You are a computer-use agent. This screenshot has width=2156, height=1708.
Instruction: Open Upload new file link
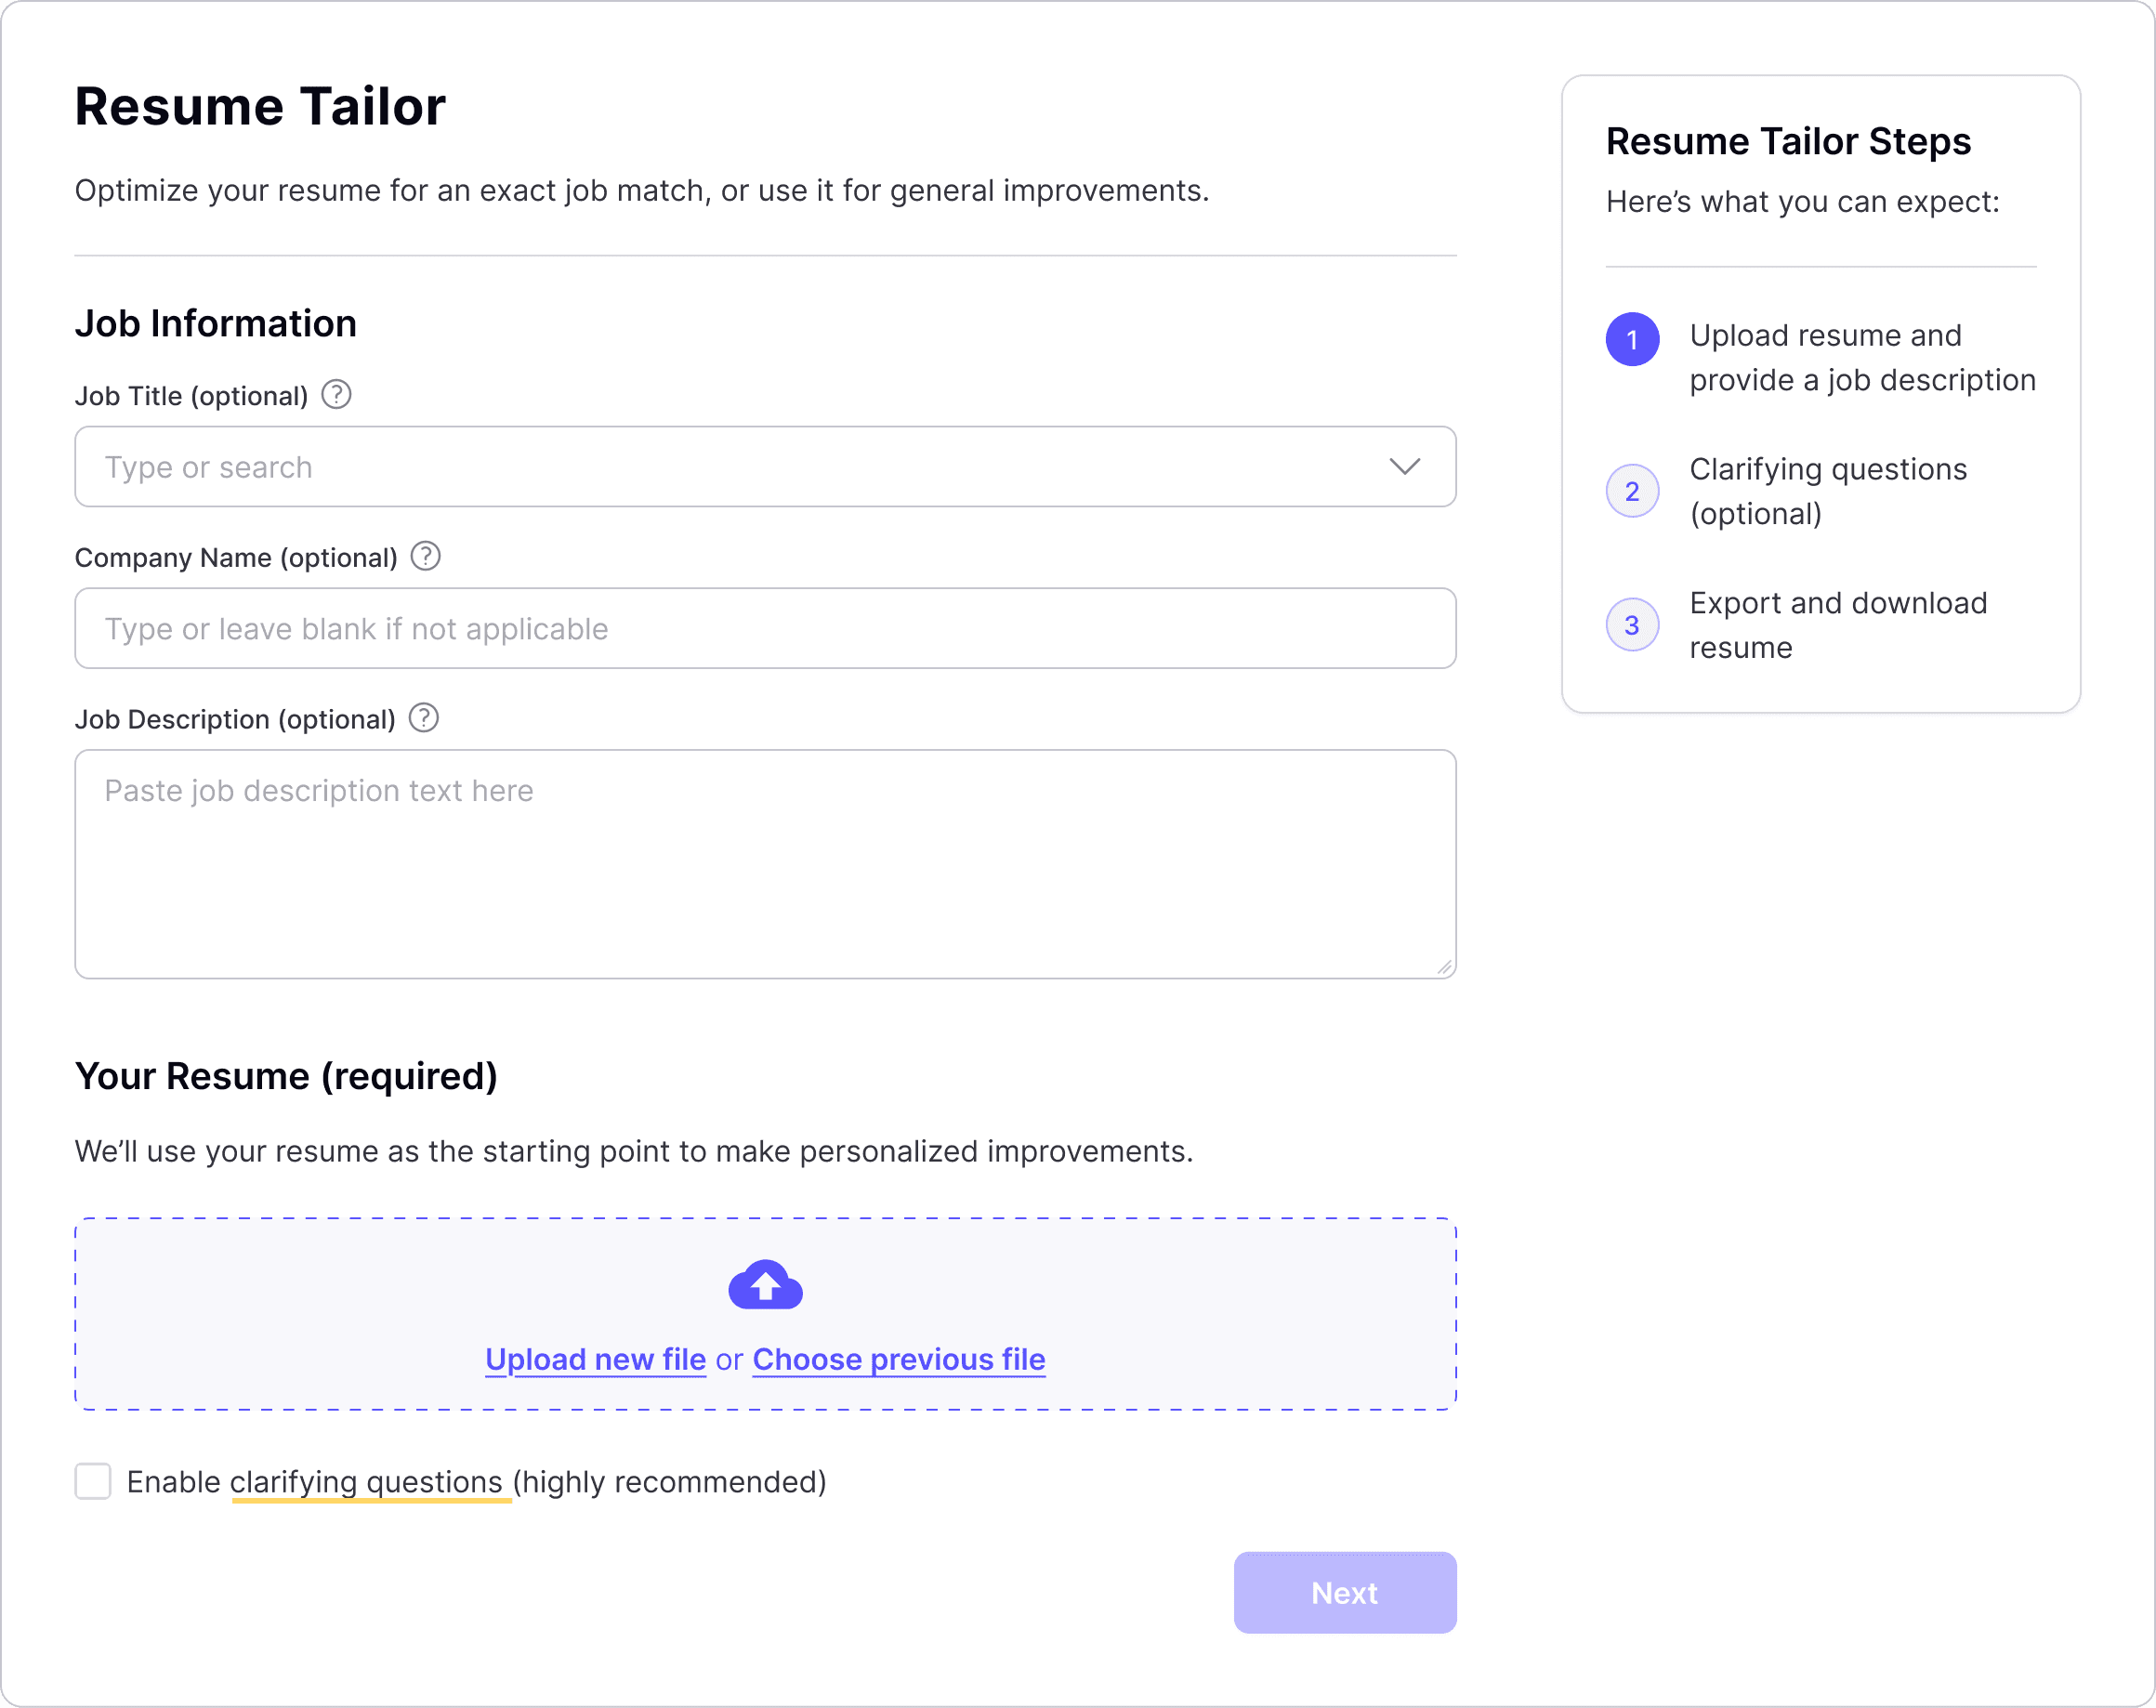tap(595, 1359)
